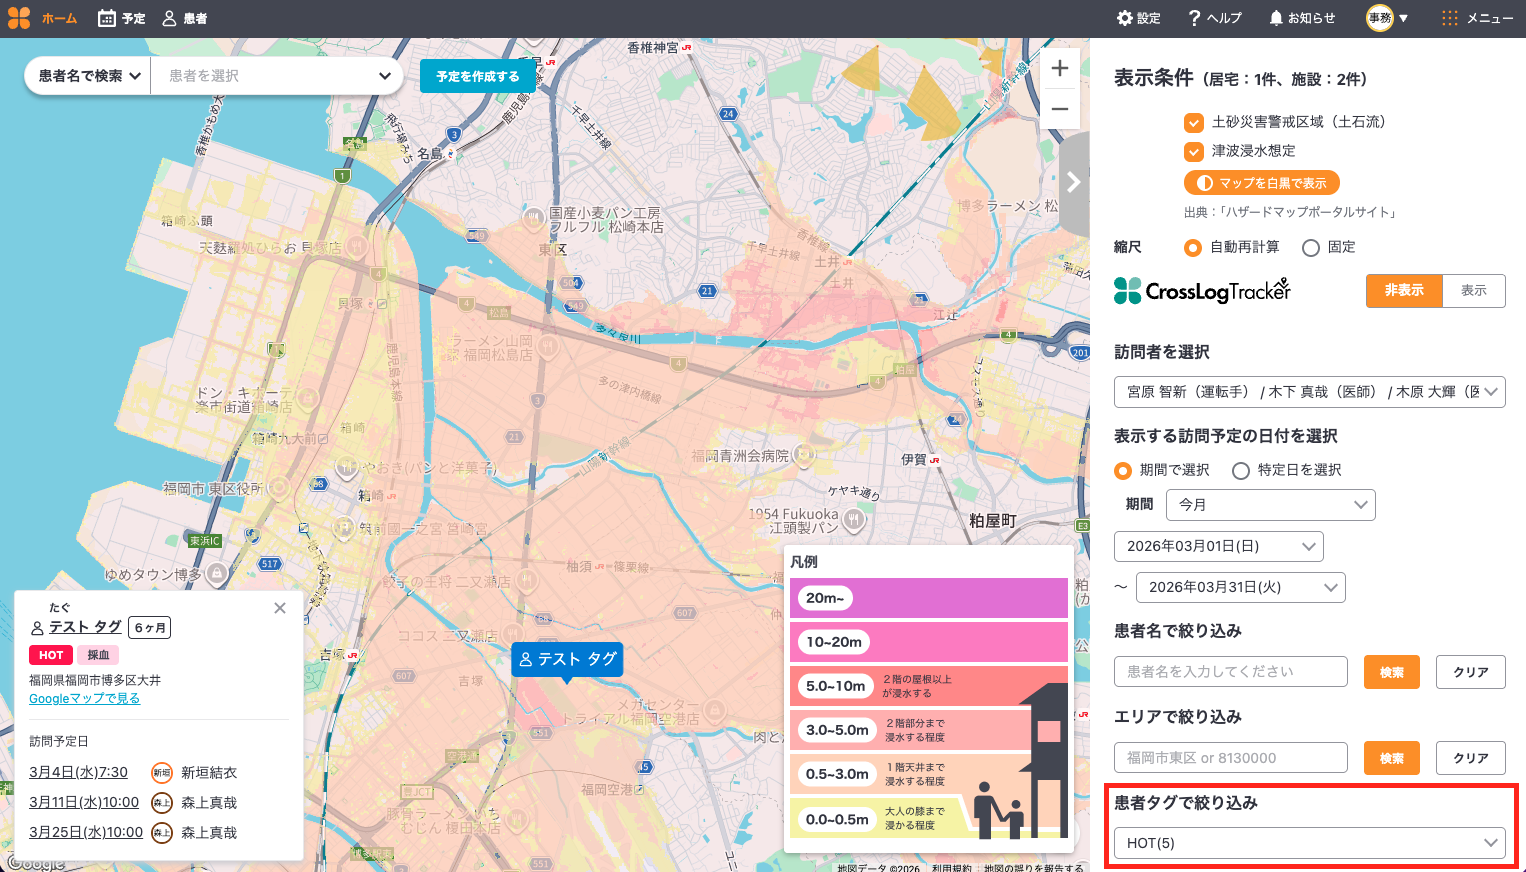Click the orange app logo in the header

[x=20, y=18]
